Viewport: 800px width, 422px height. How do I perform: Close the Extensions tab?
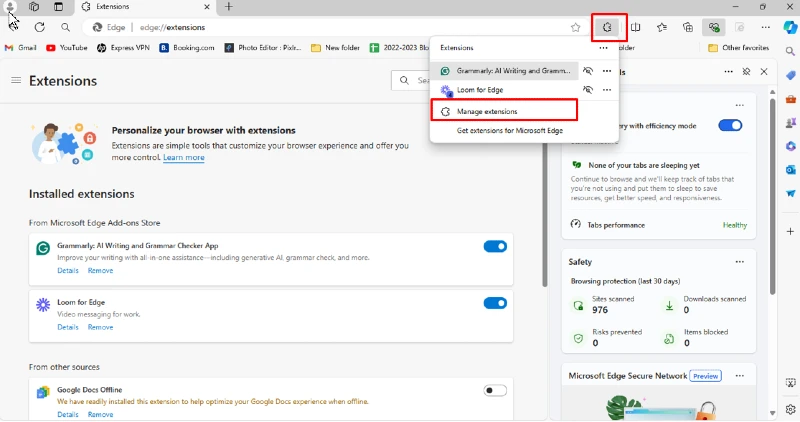coord(207,7)
